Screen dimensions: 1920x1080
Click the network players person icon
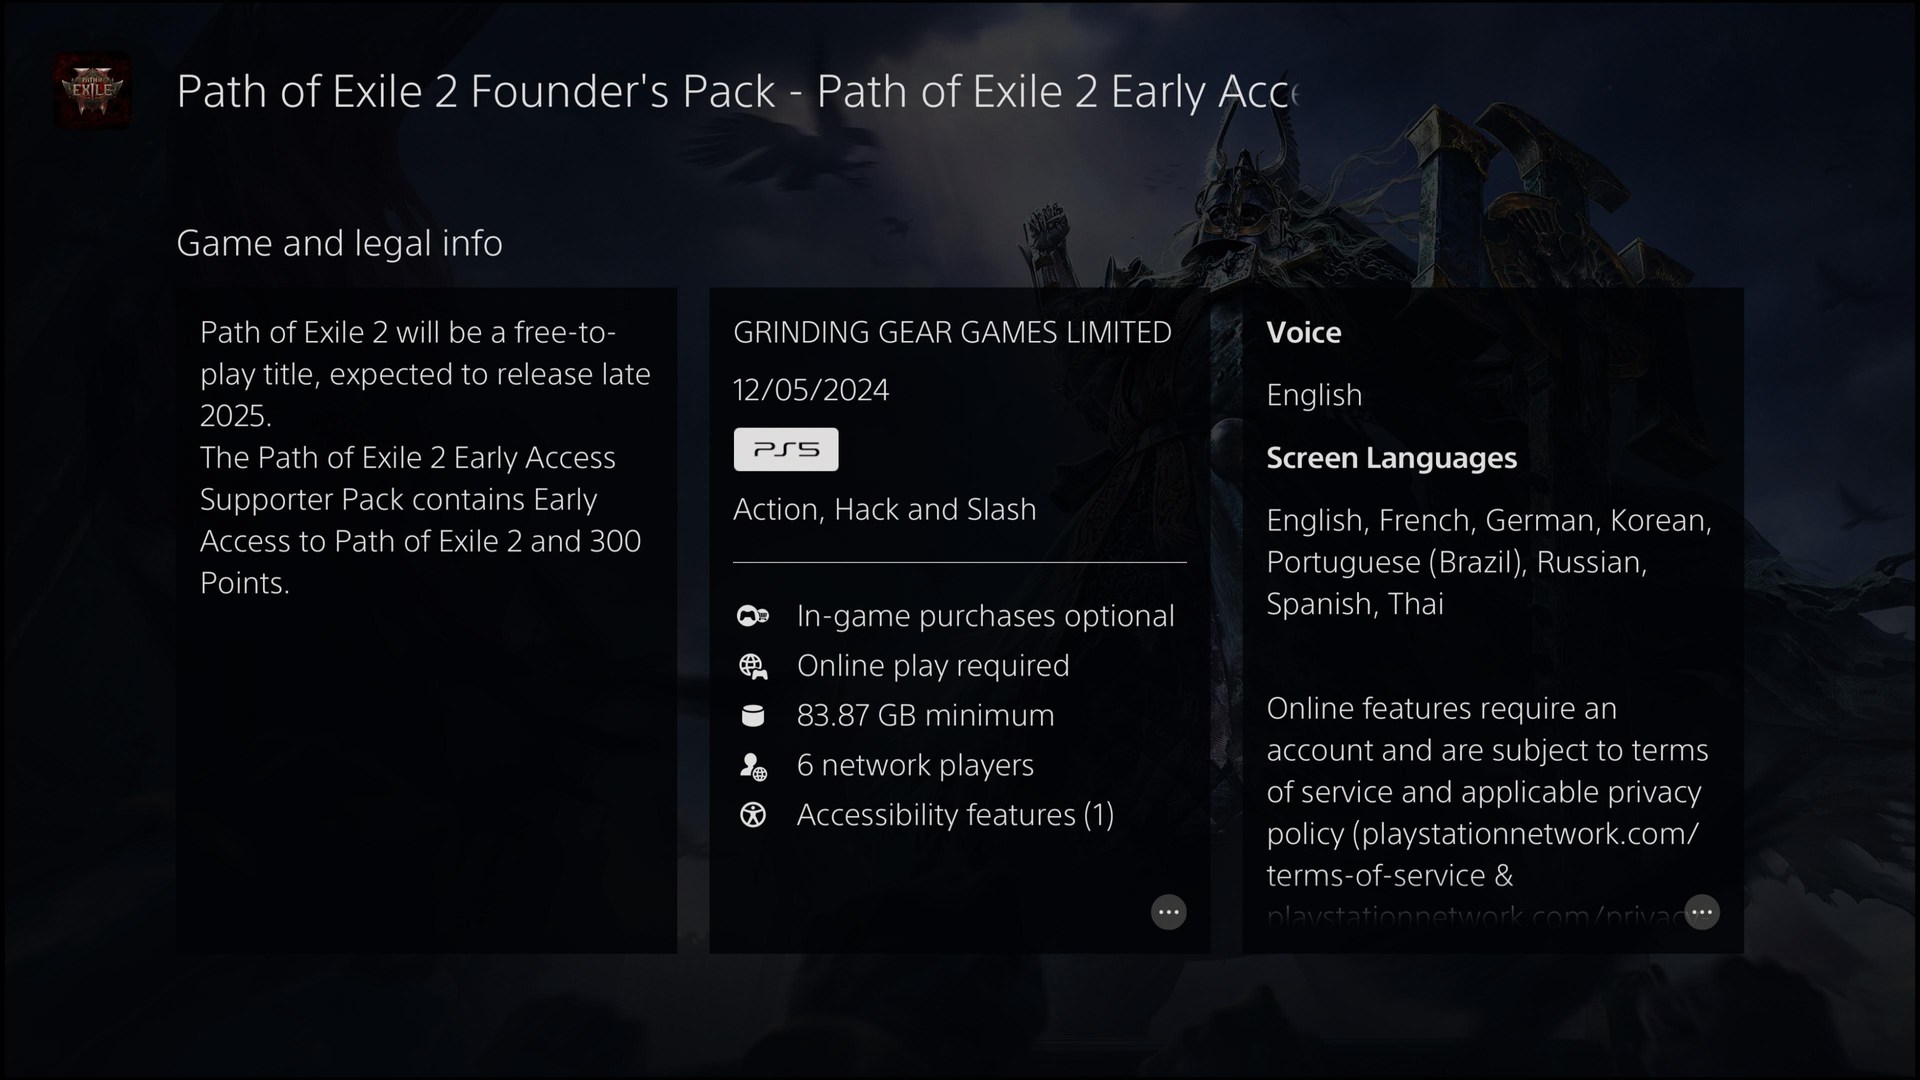click(x=753, y=766)
